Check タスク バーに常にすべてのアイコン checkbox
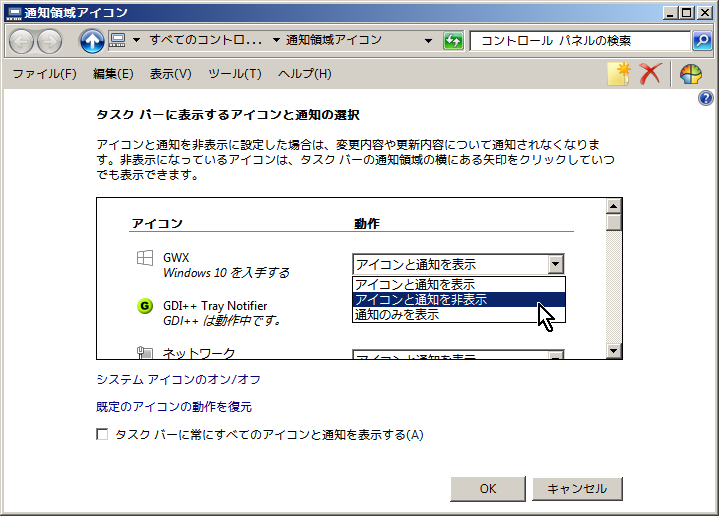The height and width of the screenshot is (516, 719). coord(102,434)
